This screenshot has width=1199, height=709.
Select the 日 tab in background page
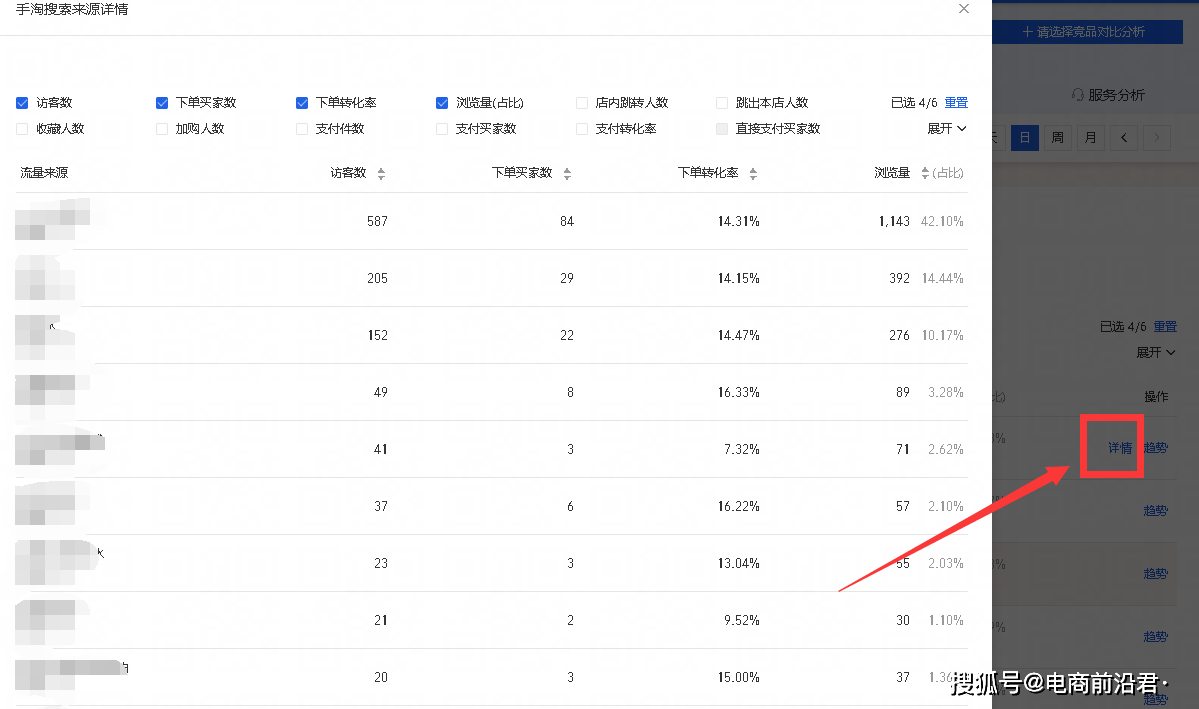1025,138
